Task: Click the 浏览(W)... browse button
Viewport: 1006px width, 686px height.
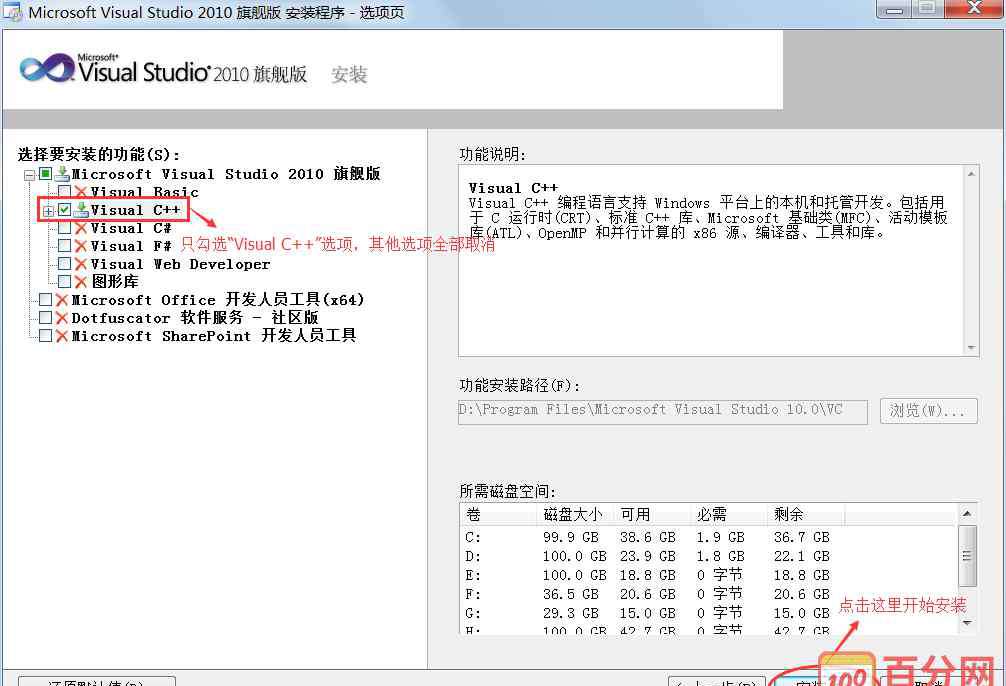Action: [928, 411]
